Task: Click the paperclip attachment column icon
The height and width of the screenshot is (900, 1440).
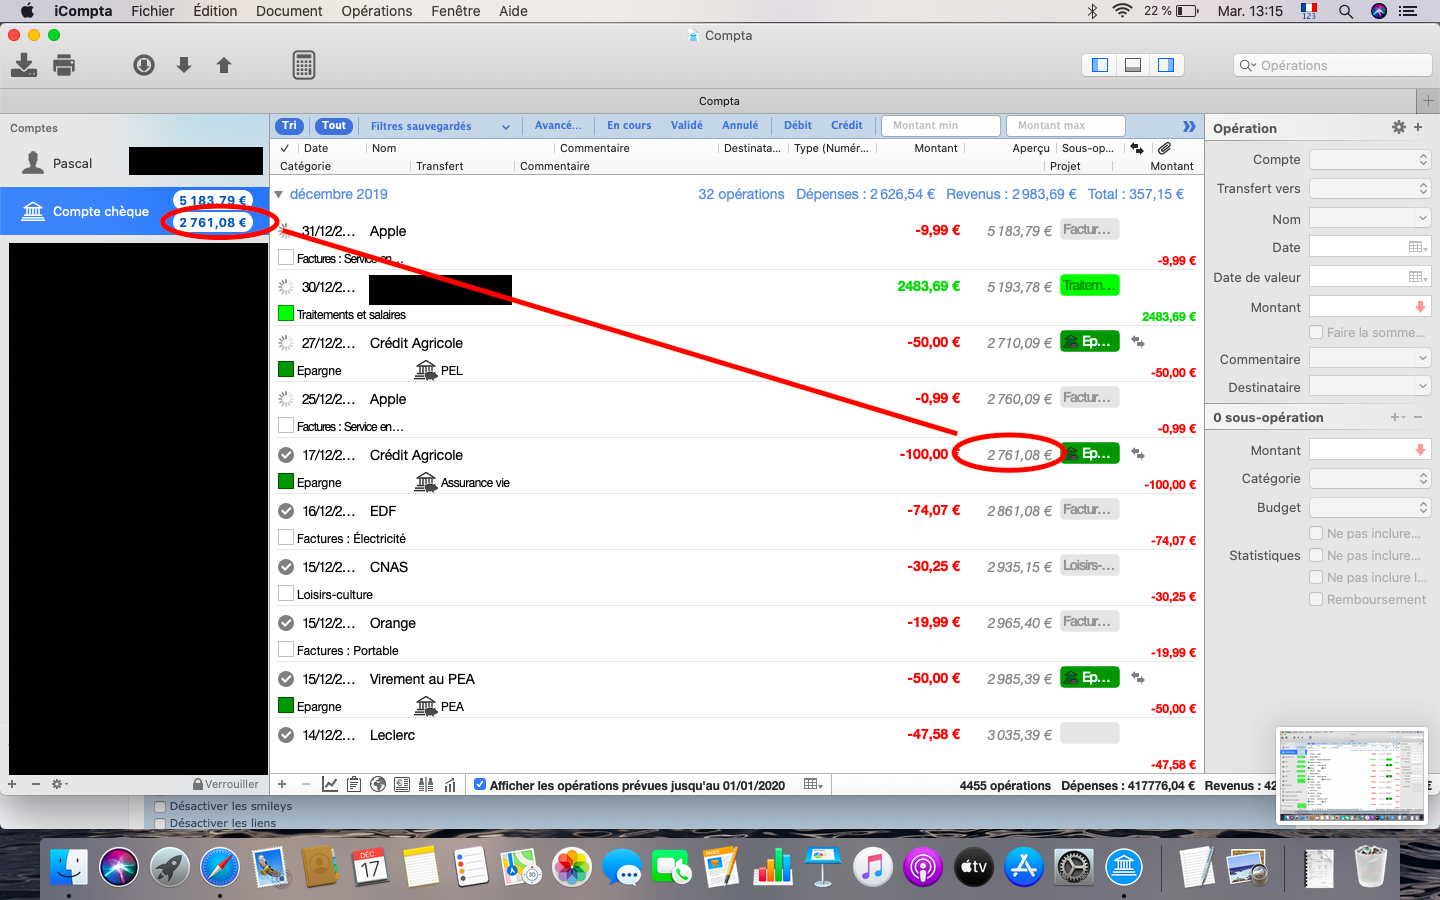Action: [x=1164, y=148]
